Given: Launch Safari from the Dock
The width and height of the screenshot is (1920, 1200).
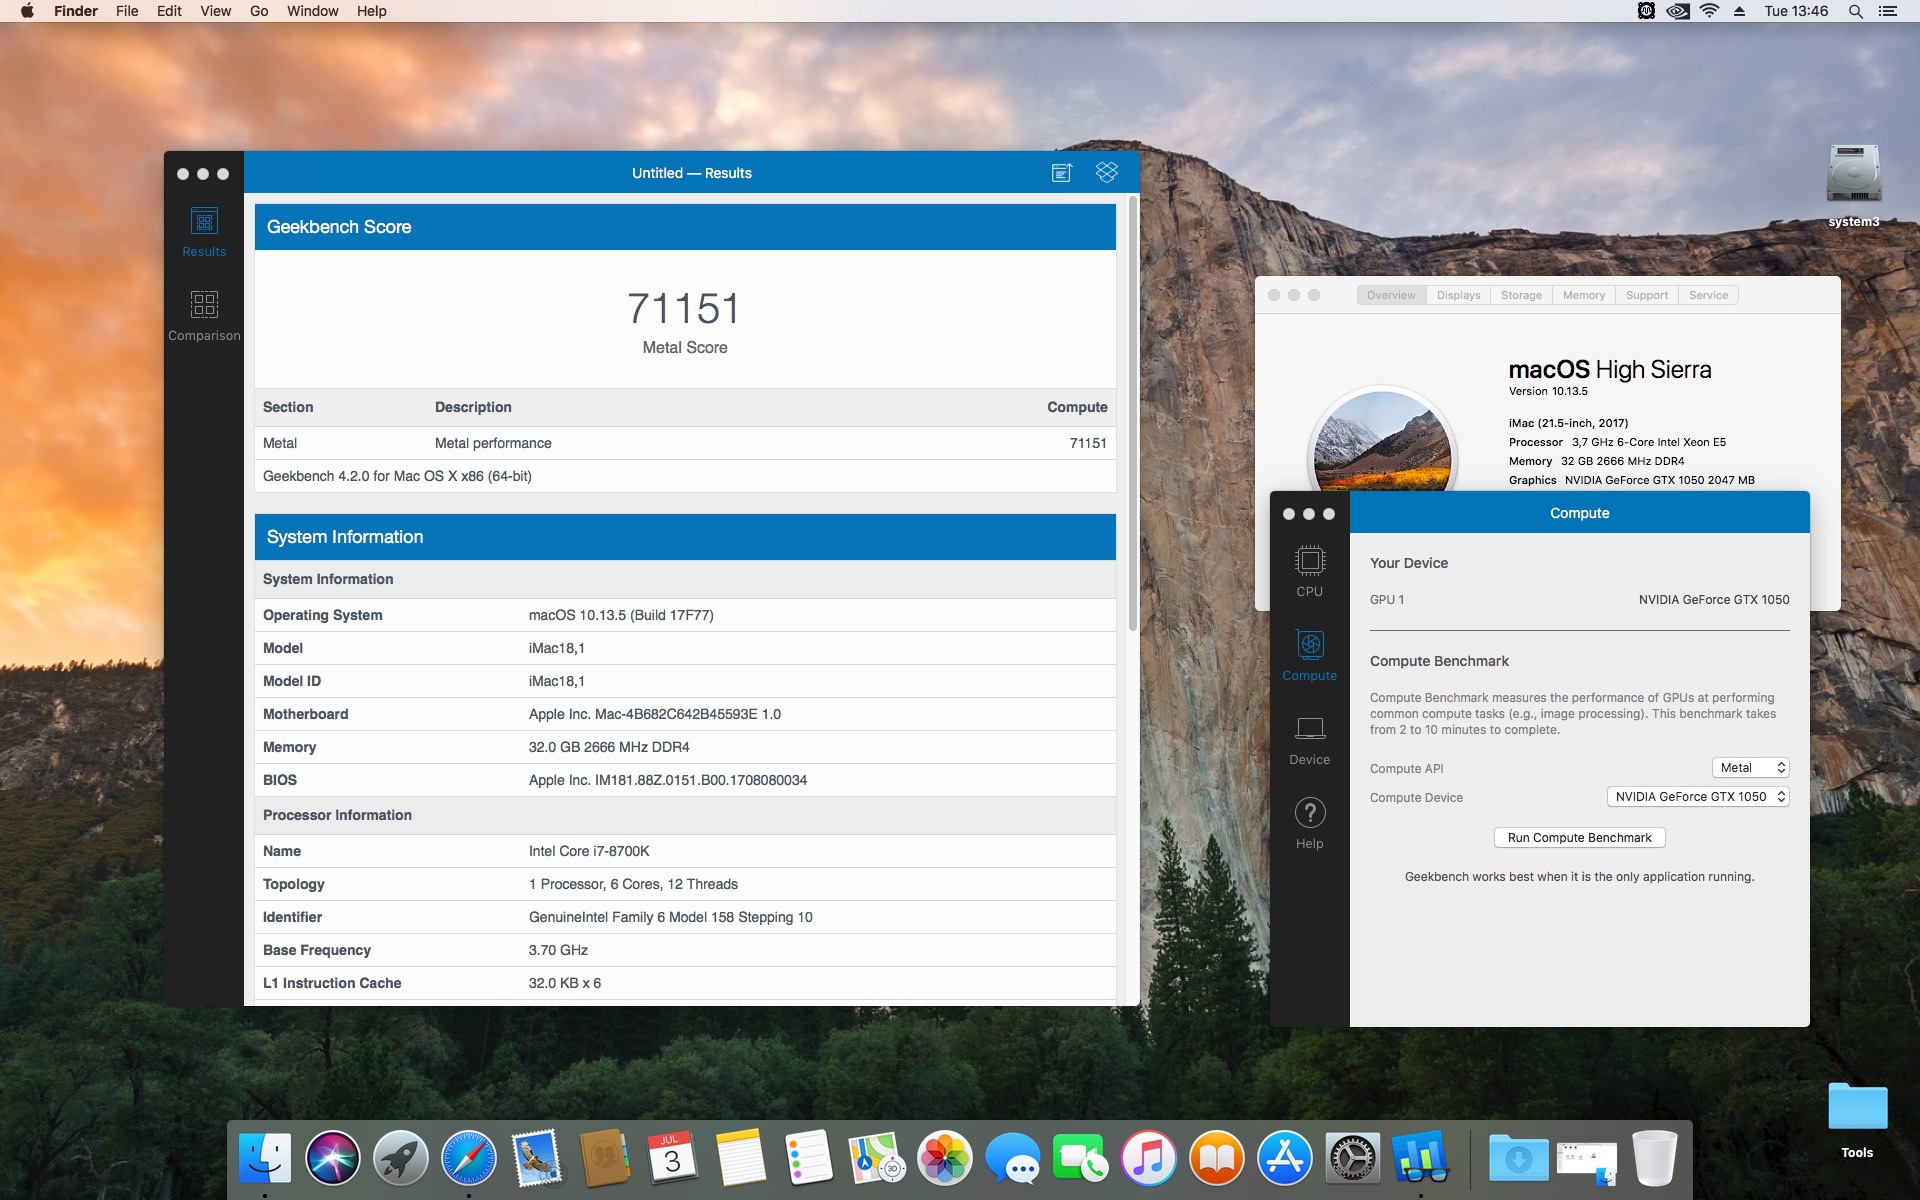Looking at the screenshot, I should click(x=468, y=1159).
